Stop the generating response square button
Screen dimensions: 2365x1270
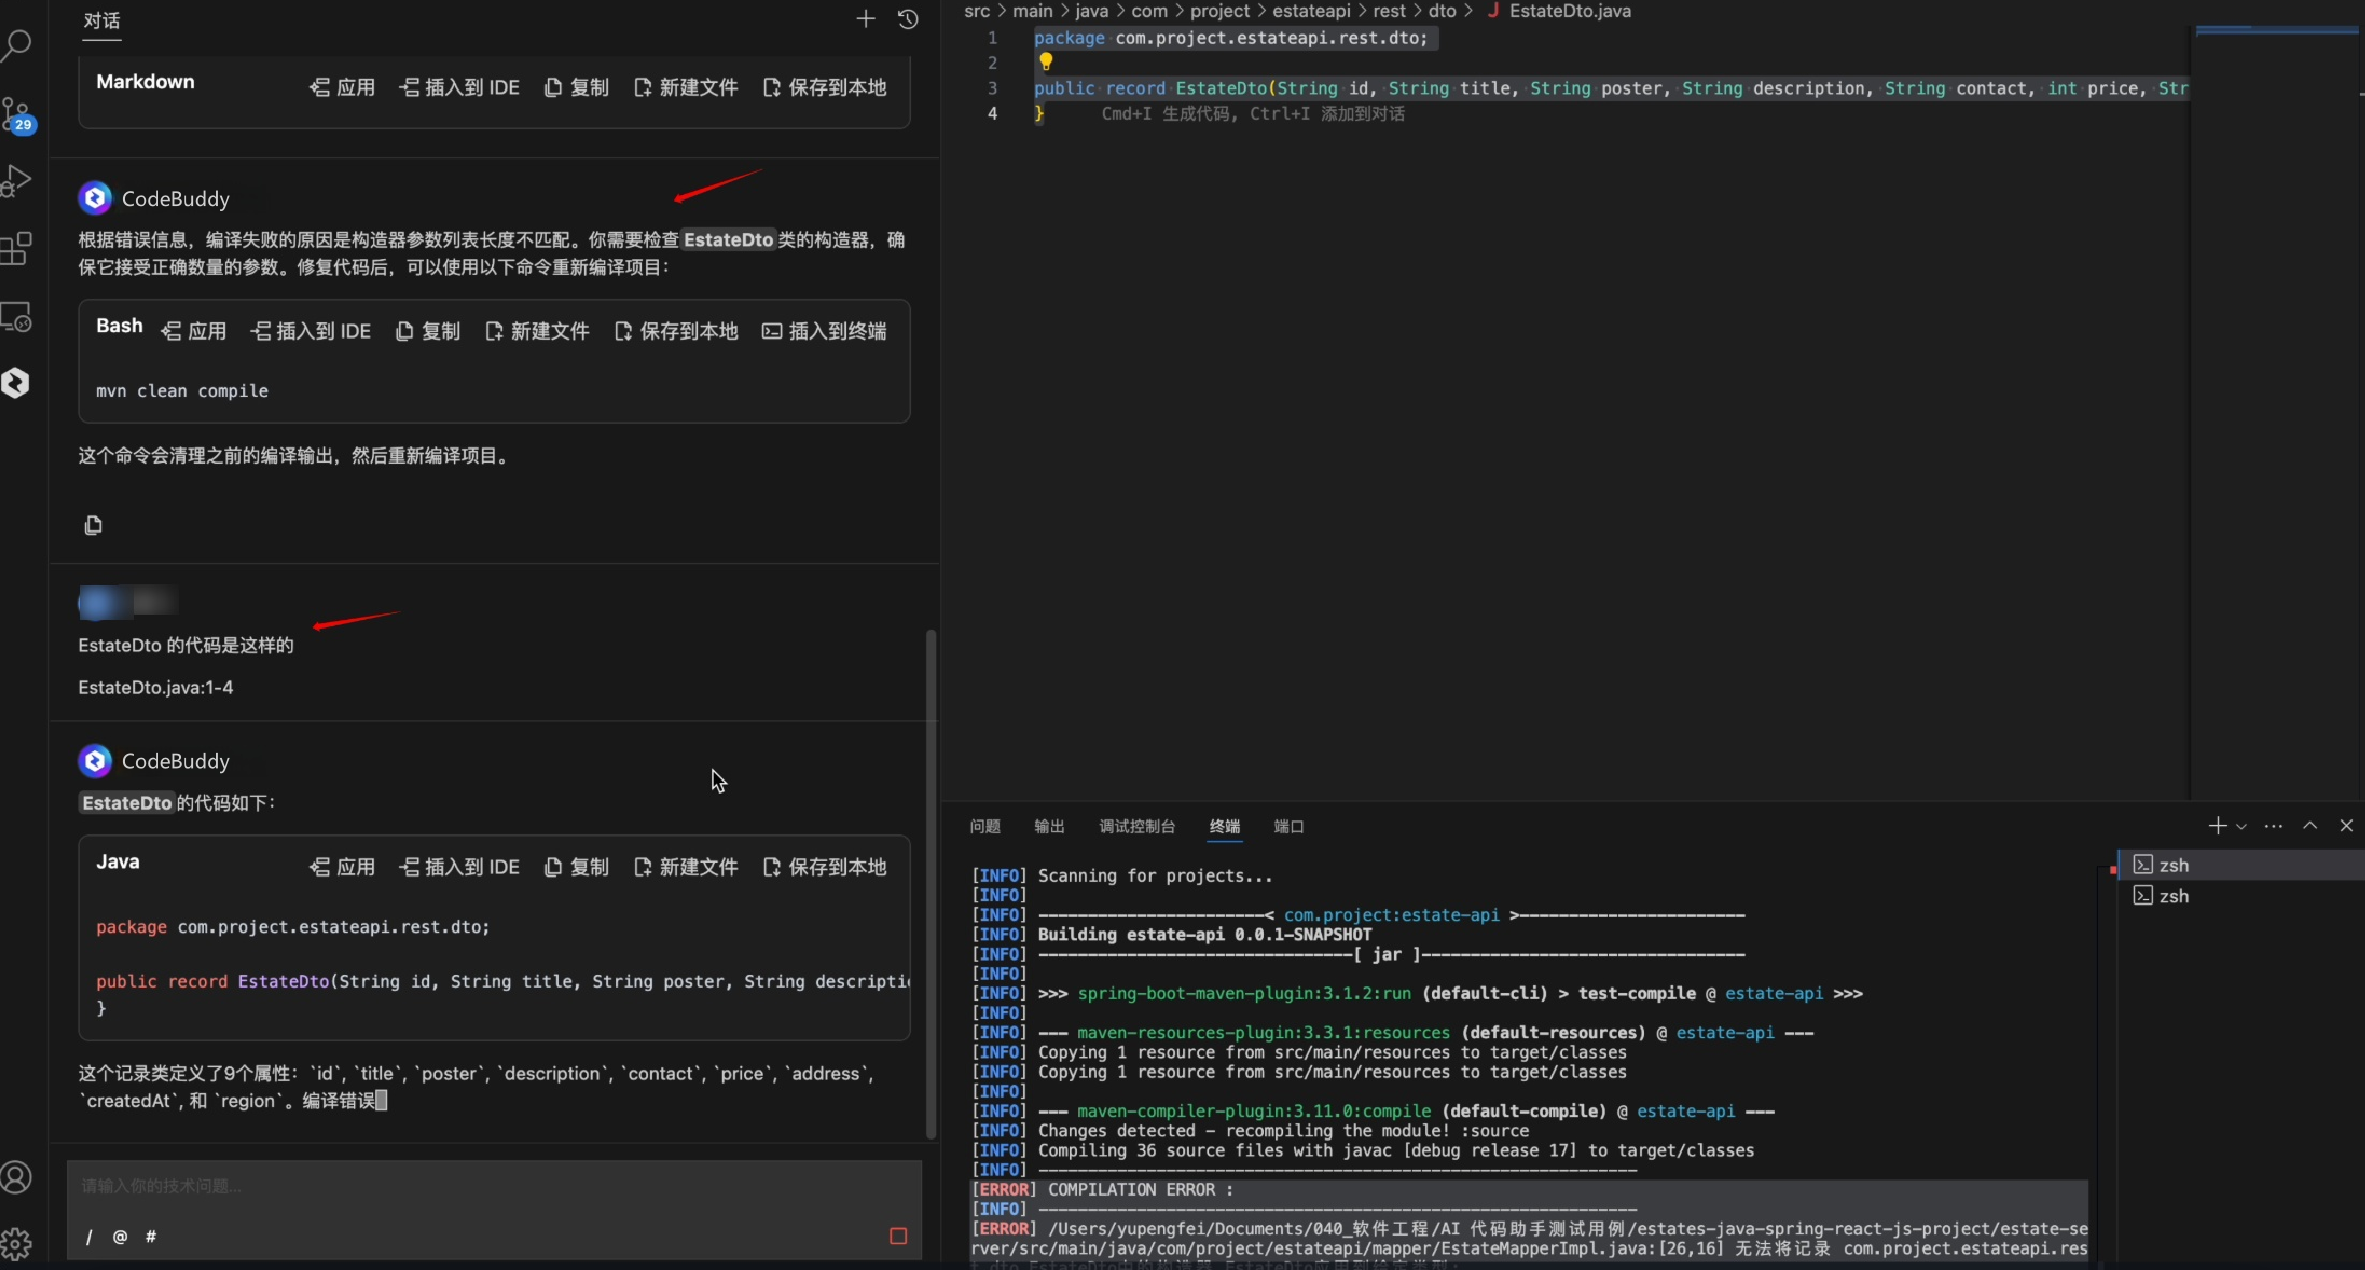[898, 1236]
